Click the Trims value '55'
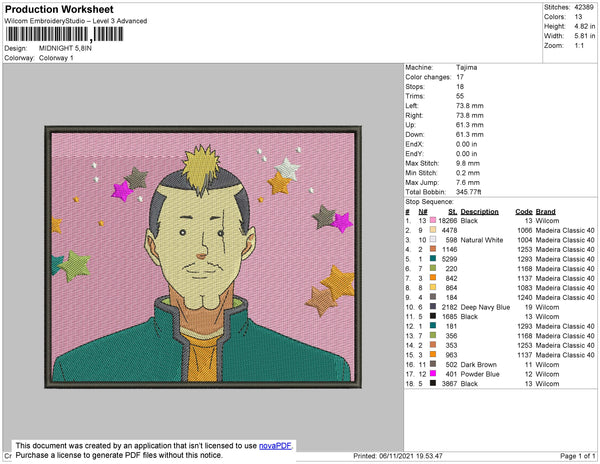Image resolution: width=600 pixels, height=464 pixels. pyautogui.click(x=460, y=96)
